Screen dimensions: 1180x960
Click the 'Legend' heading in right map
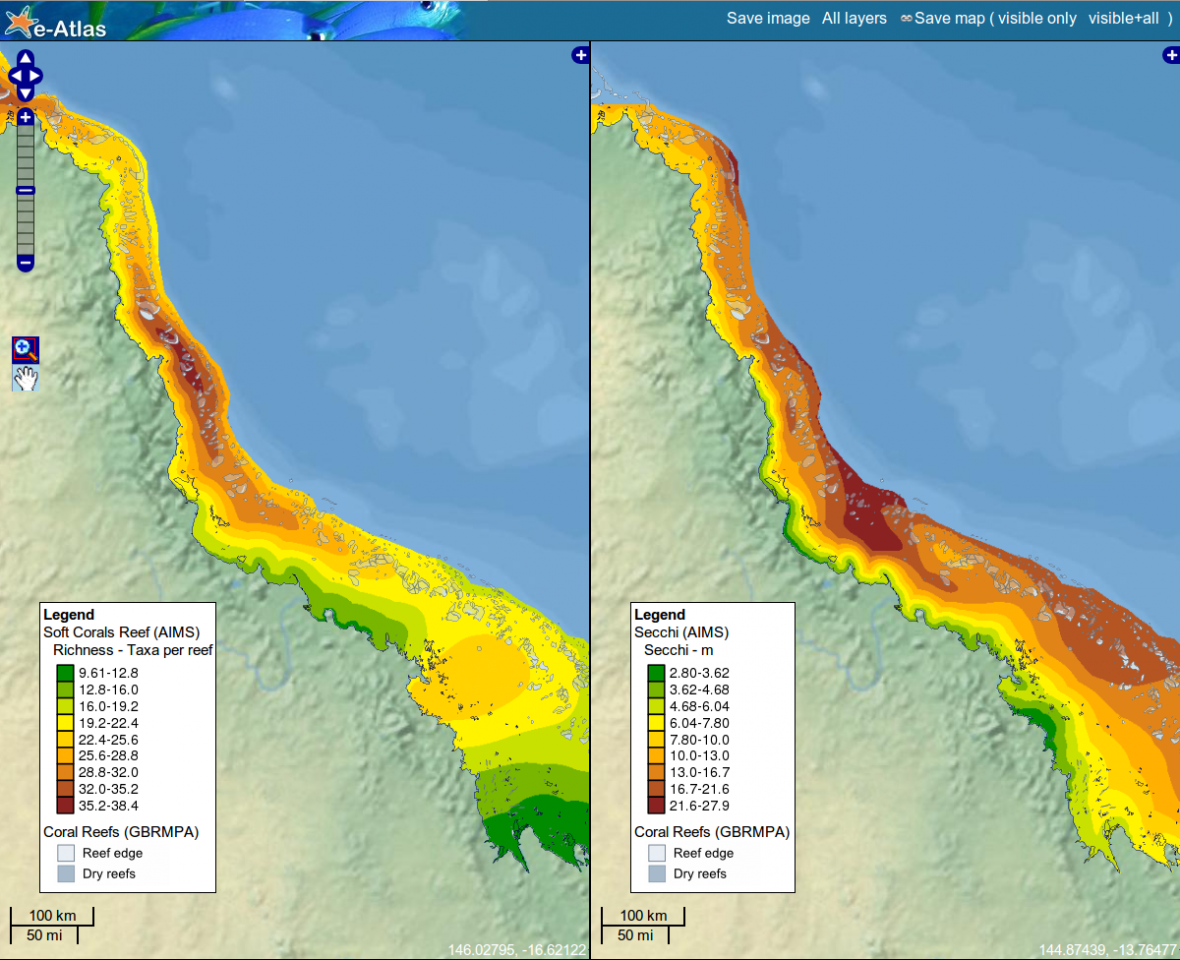tap(659, 614)
